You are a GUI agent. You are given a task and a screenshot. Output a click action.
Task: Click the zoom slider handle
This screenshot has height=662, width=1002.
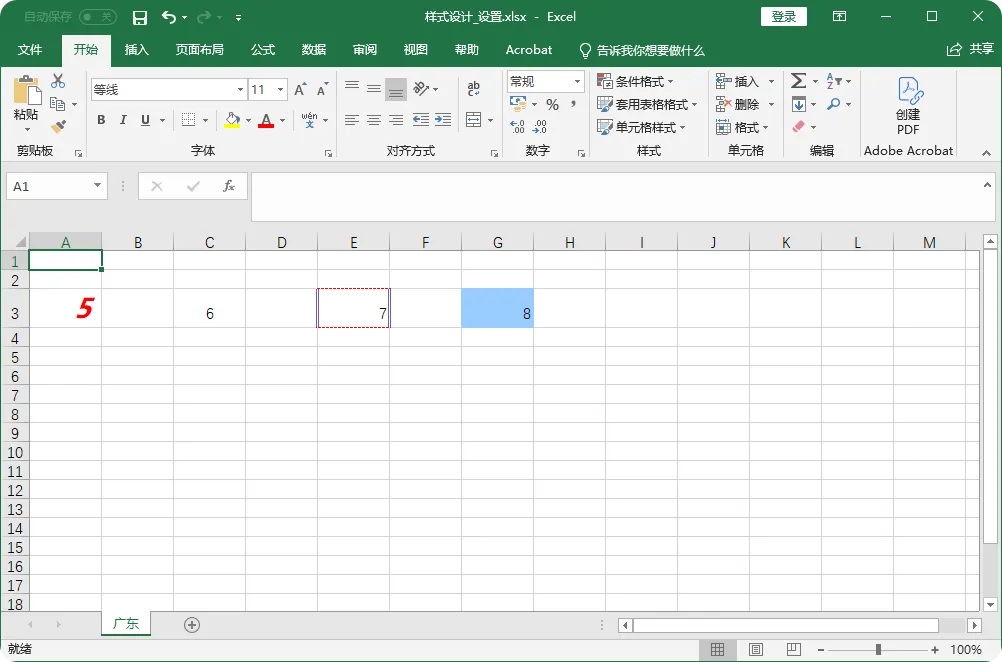tap(879, 649)
